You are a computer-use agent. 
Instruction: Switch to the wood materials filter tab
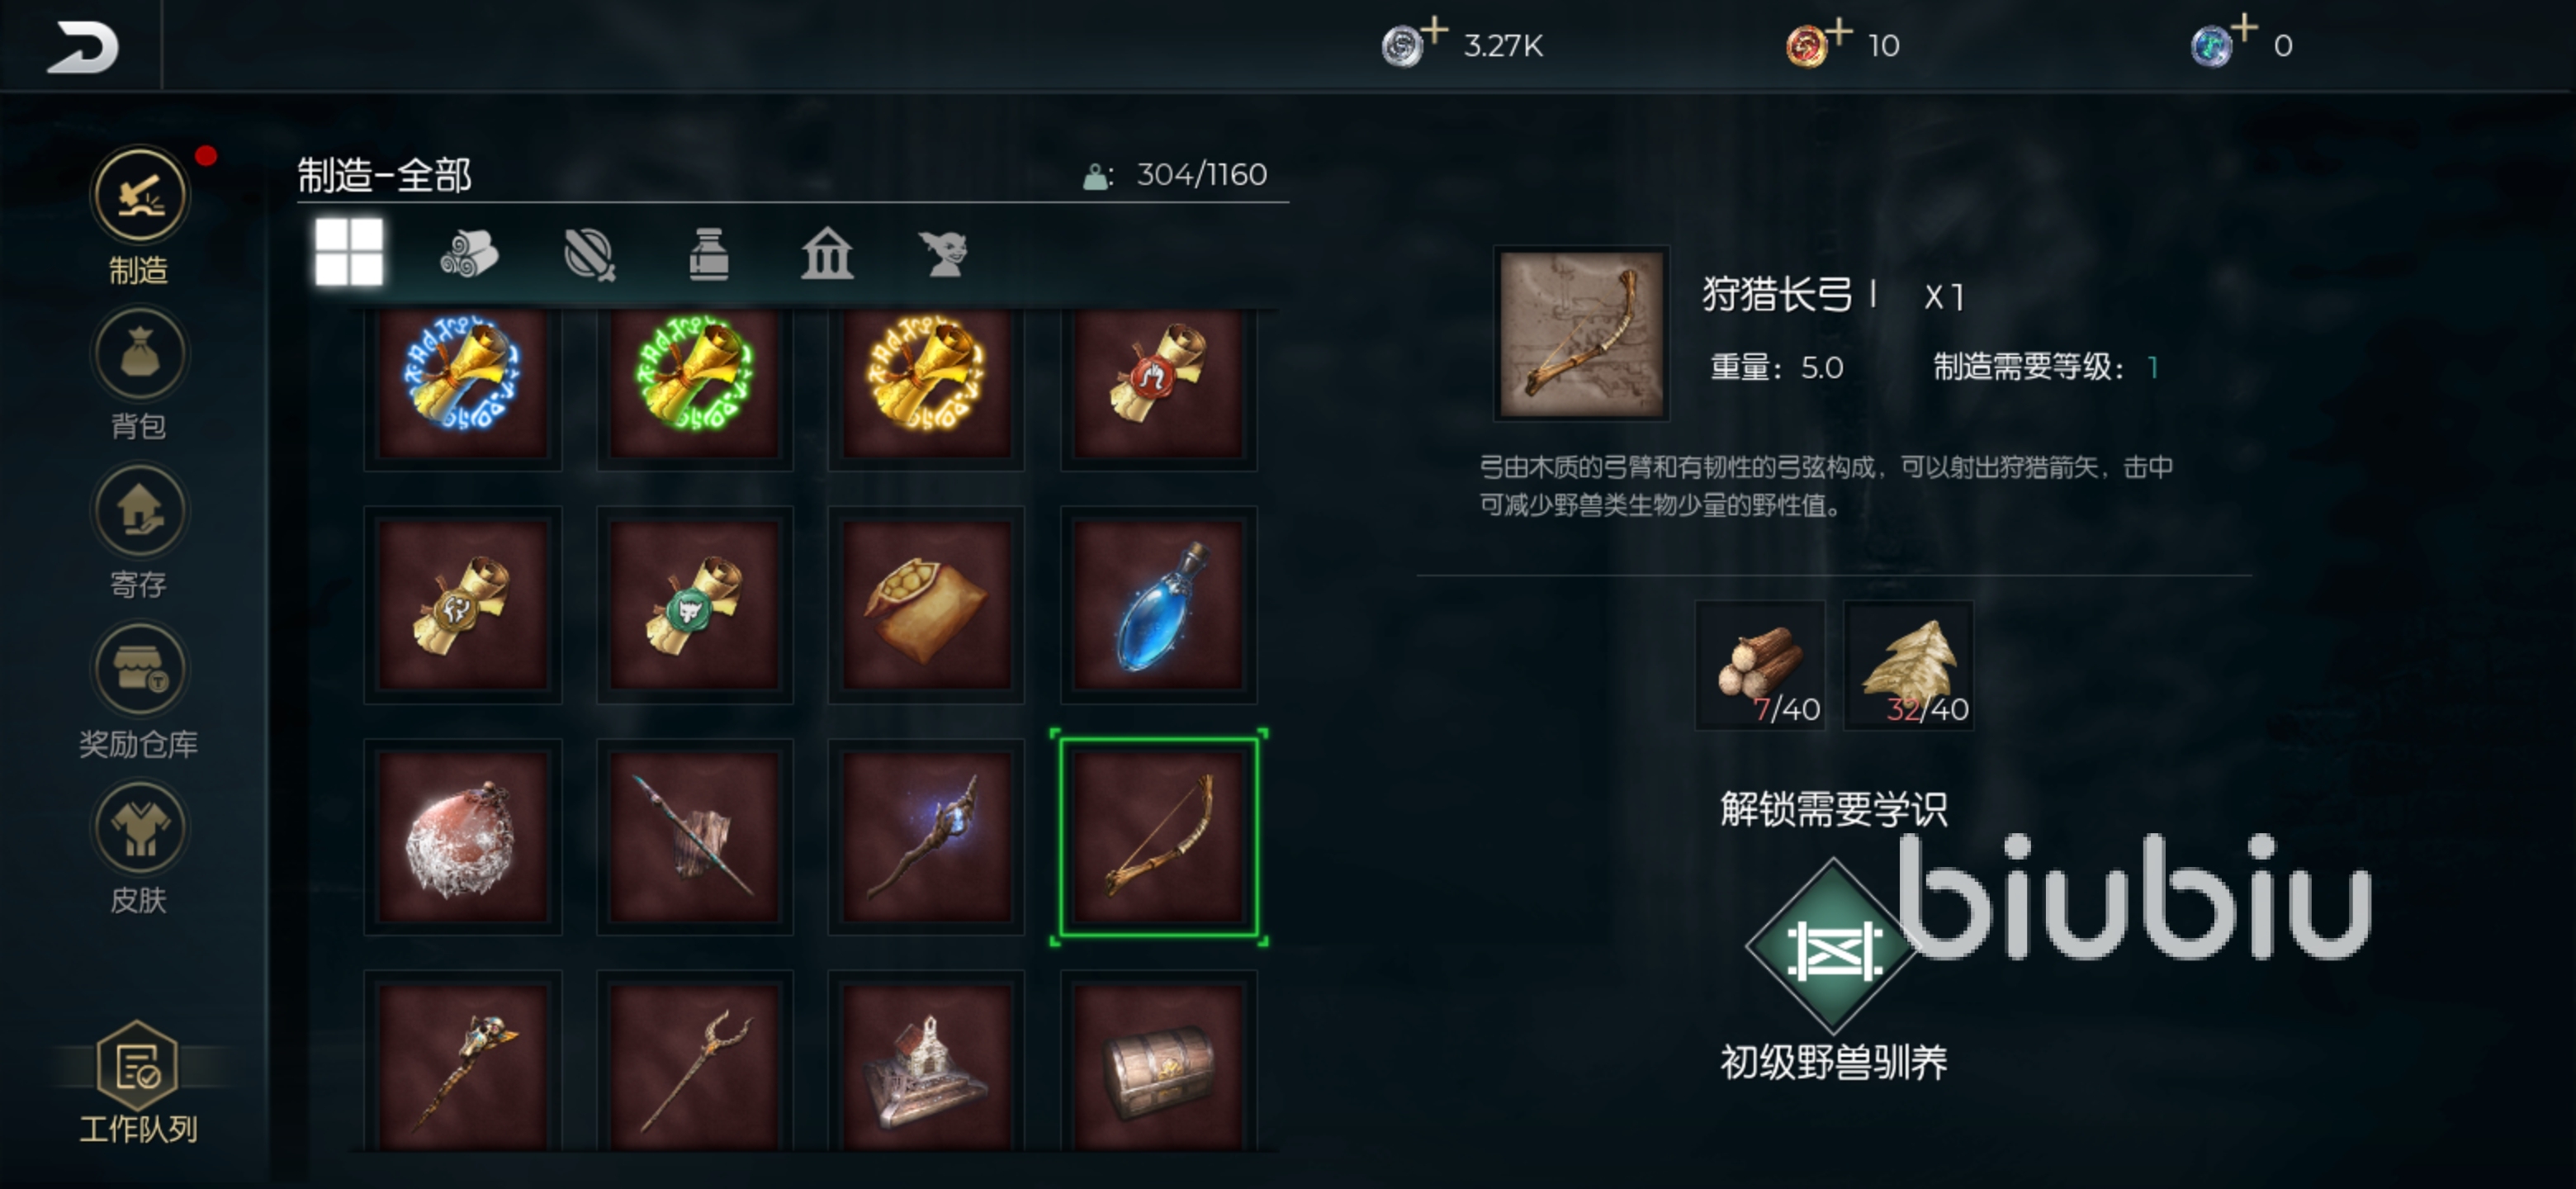[469, 253]
